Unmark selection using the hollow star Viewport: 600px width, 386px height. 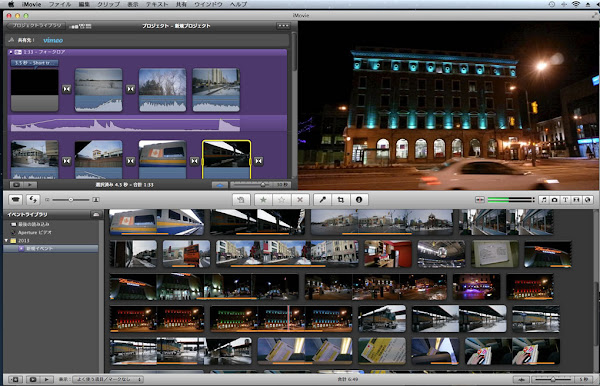(x=282, y=200)
